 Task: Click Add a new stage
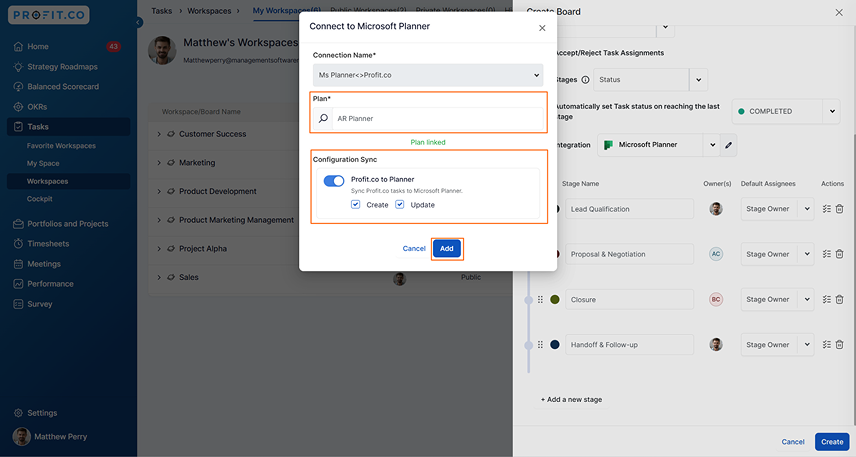(x=571, y=400)
